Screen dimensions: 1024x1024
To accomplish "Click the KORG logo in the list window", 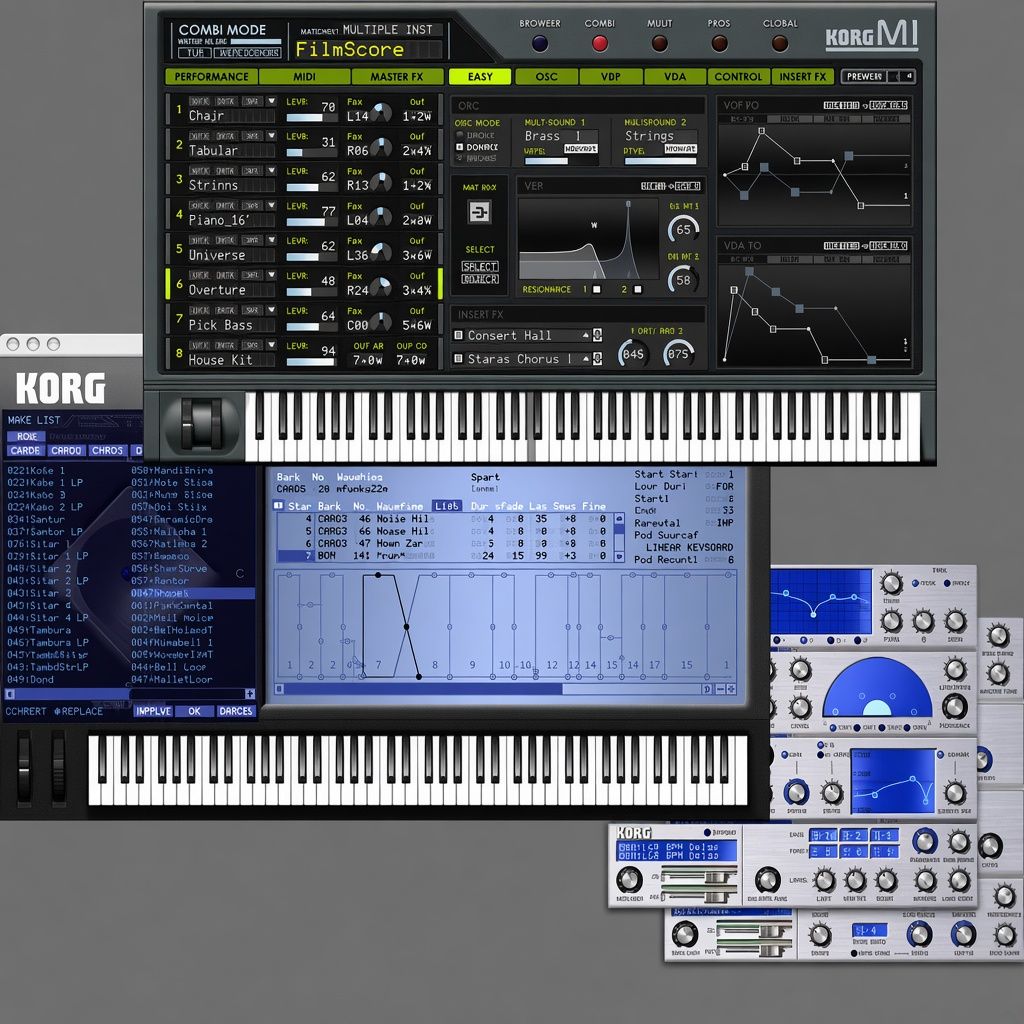I will (x=60, y=389).
